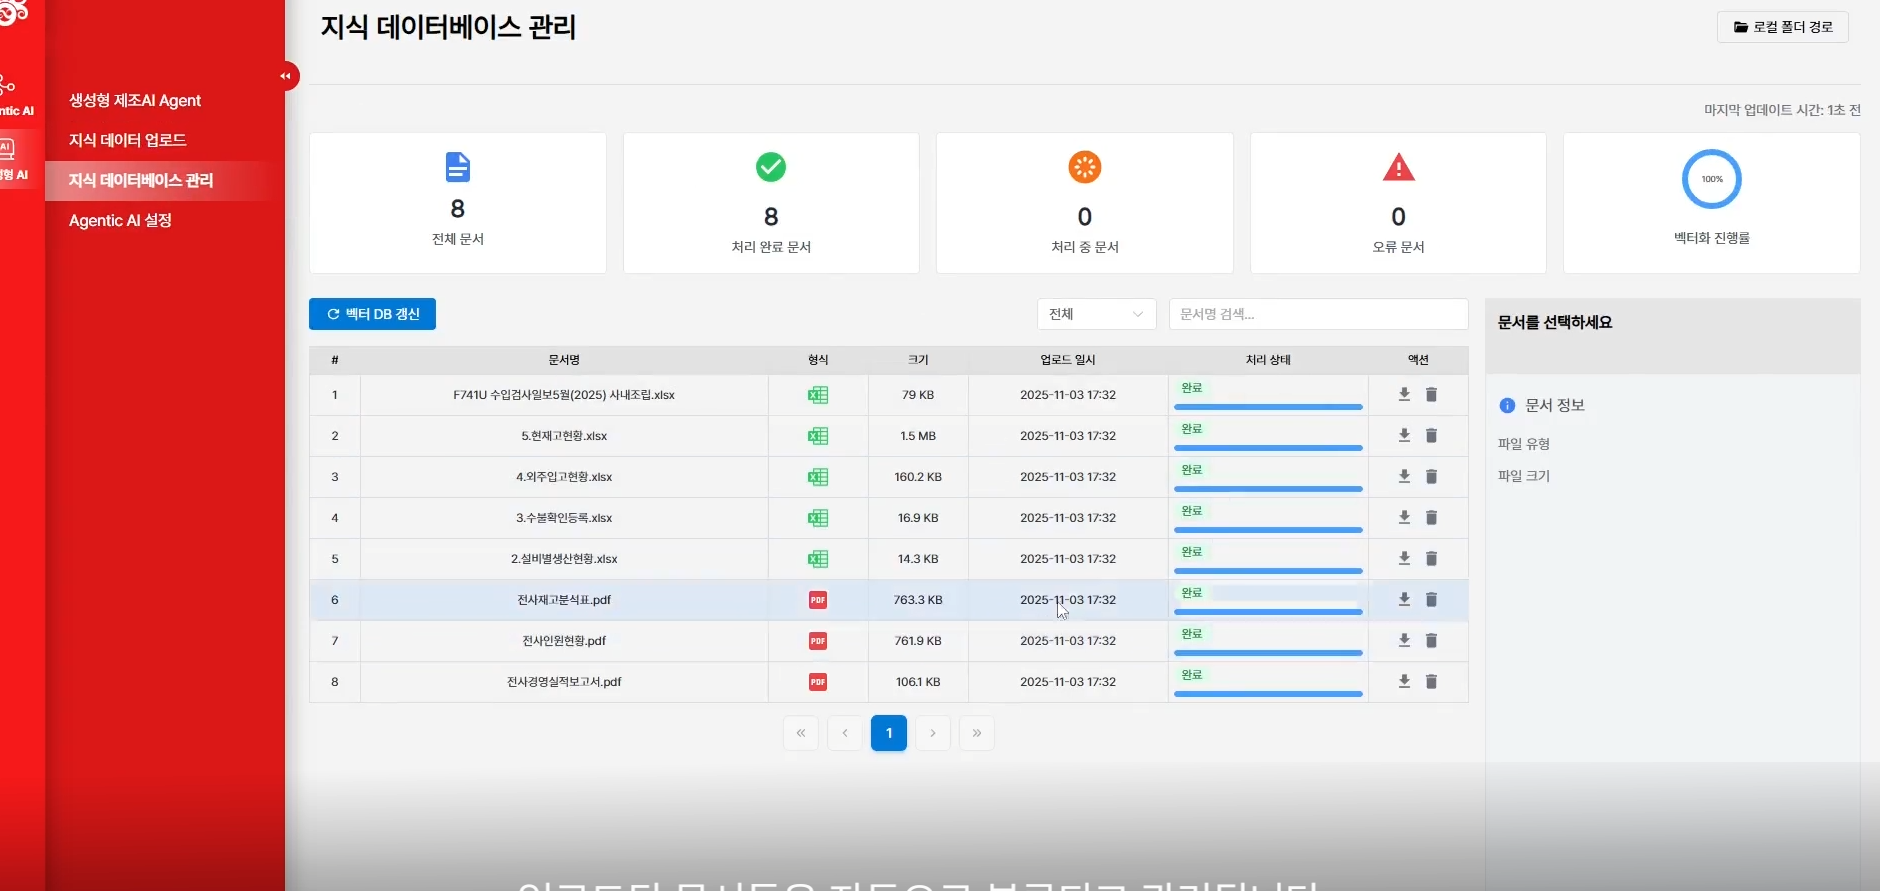The width and height of the screenshot is (1880, 891).
Task: Click the blue document icon above 전체 문서
Action: (x=458, y=167)
